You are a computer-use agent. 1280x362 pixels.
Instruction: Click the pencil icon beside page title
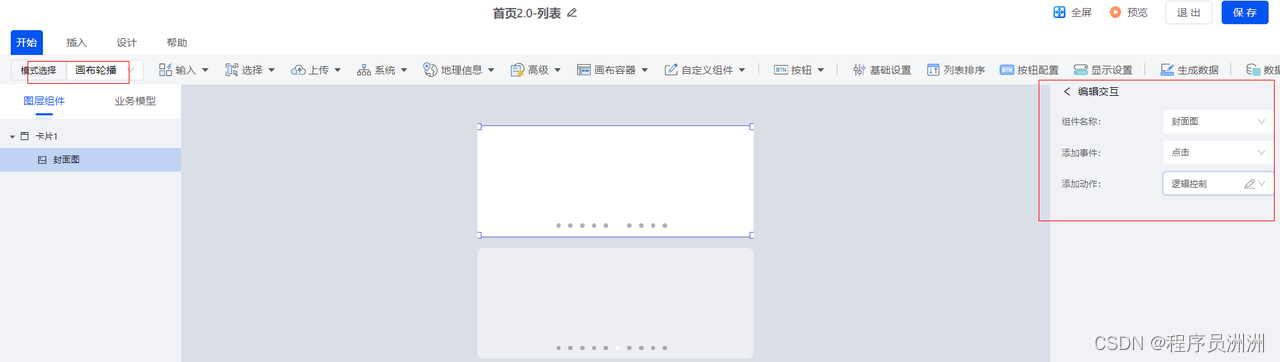click(x=572, y=13)
